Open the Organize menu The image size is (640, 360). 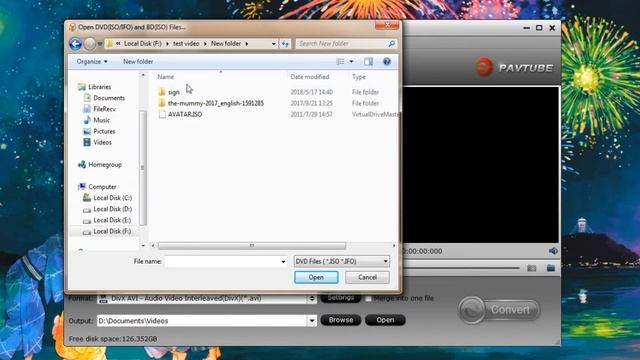click(92, 62)
